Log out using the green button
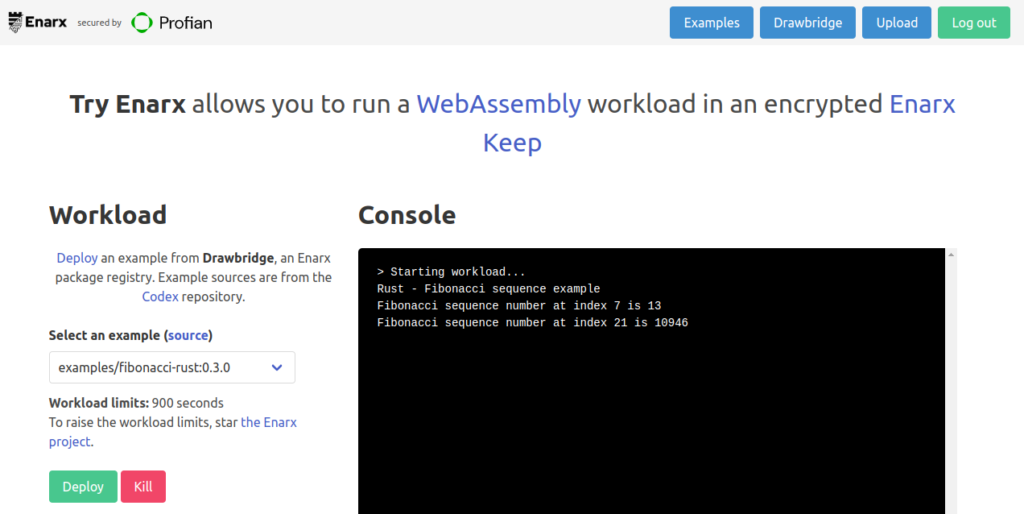The image size is (1024, 514). [973, 23]
